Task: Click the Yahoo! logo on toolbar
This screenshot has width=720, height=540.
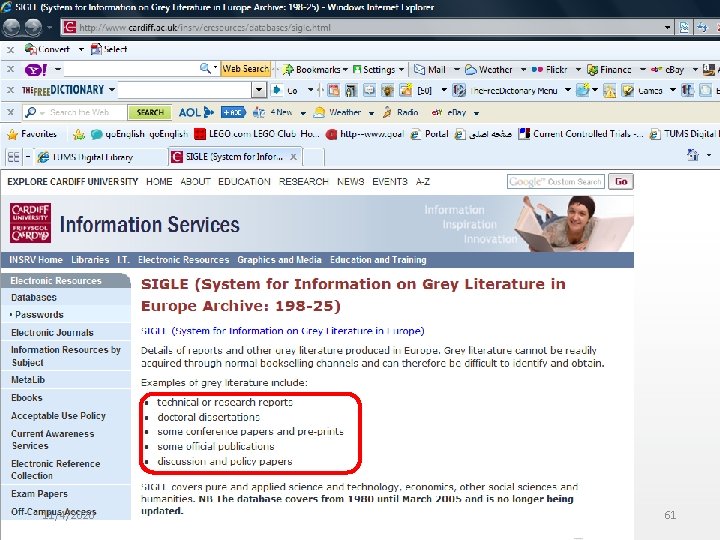Action: click(36, 69)
